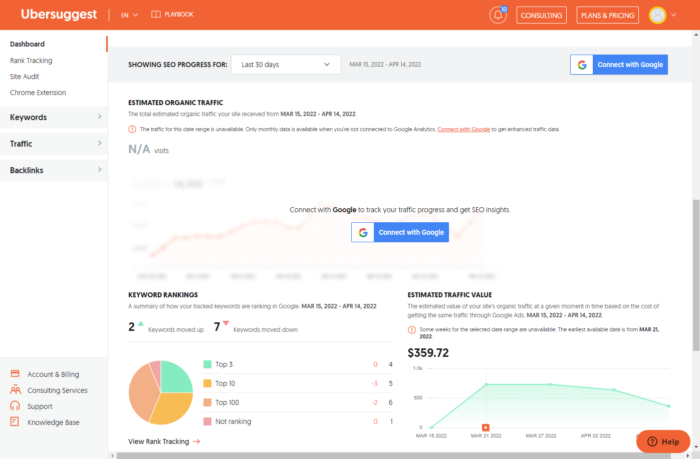
Task: Open Account & Billing page
Action: tap(53, 374)
